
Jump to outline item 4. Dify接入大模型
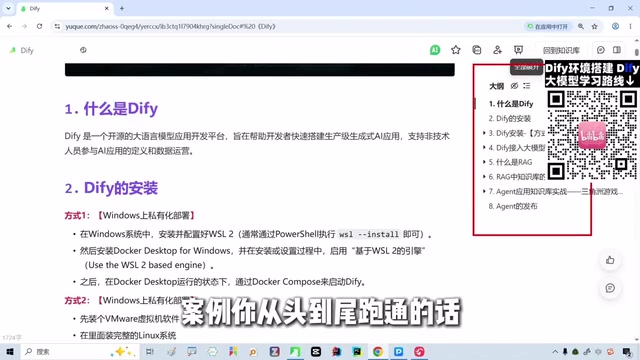(516, 148)
